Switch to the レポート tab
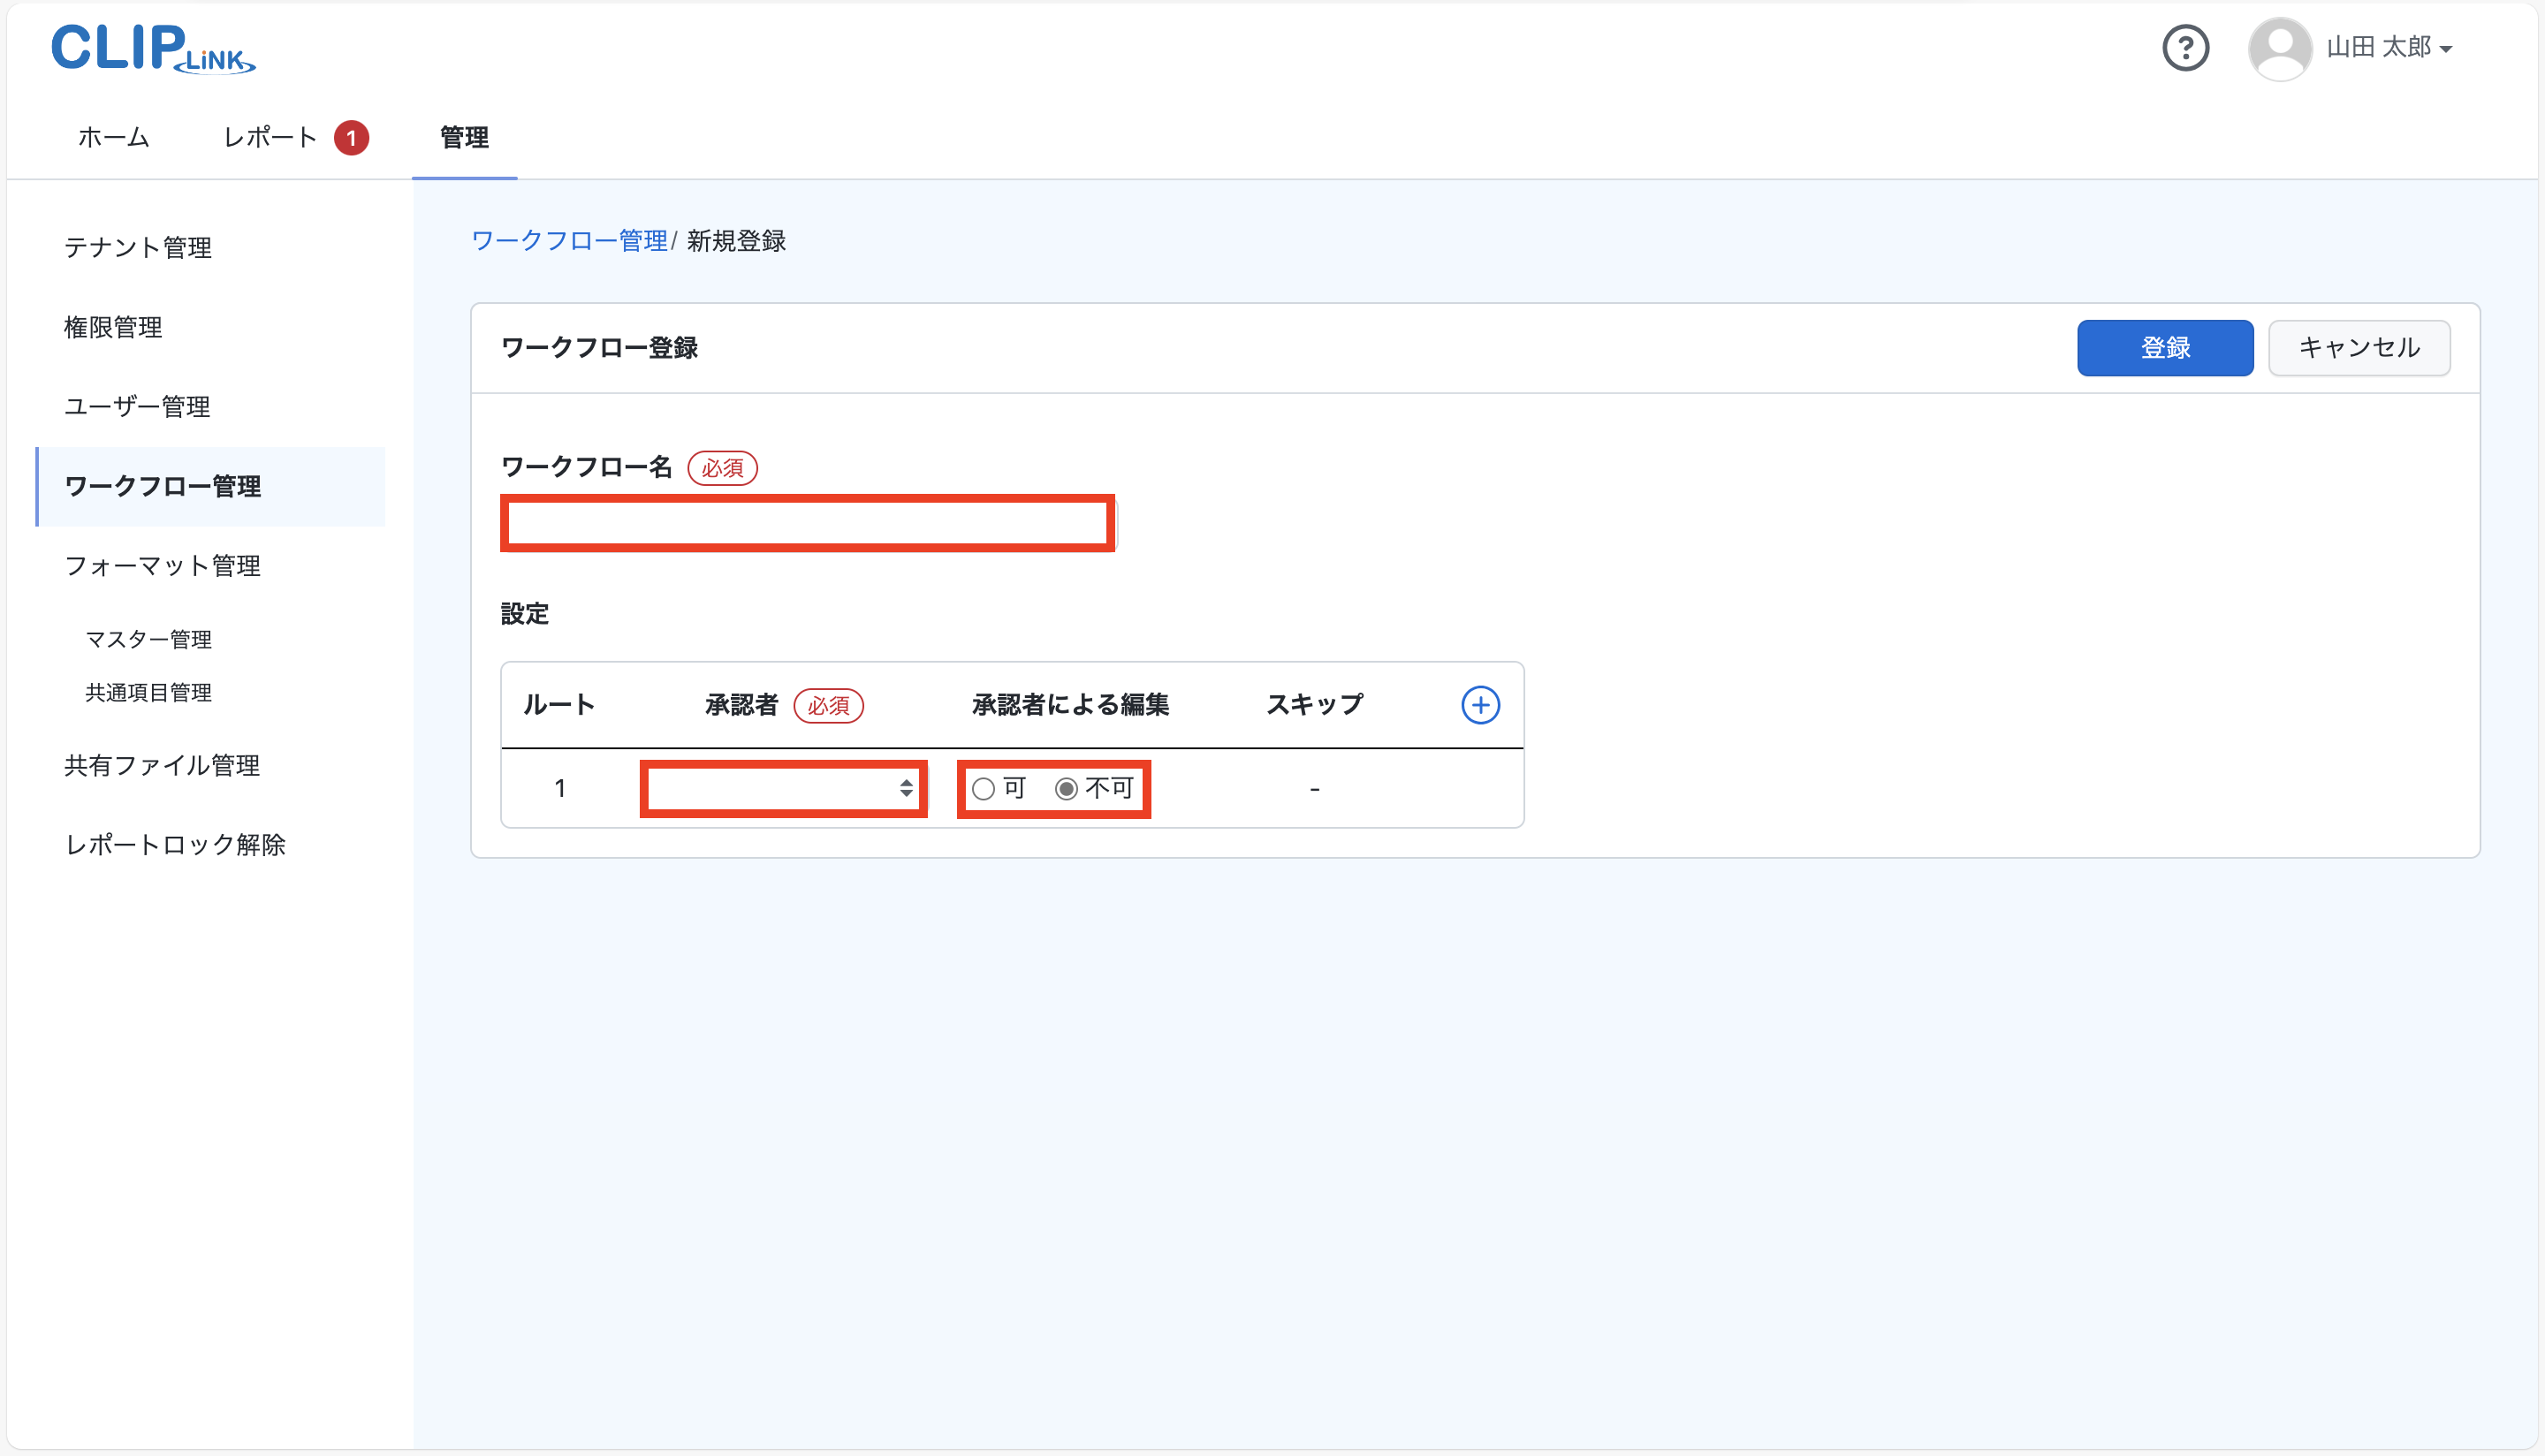Screen dimensions: 2545x1456 pos(268,137)
